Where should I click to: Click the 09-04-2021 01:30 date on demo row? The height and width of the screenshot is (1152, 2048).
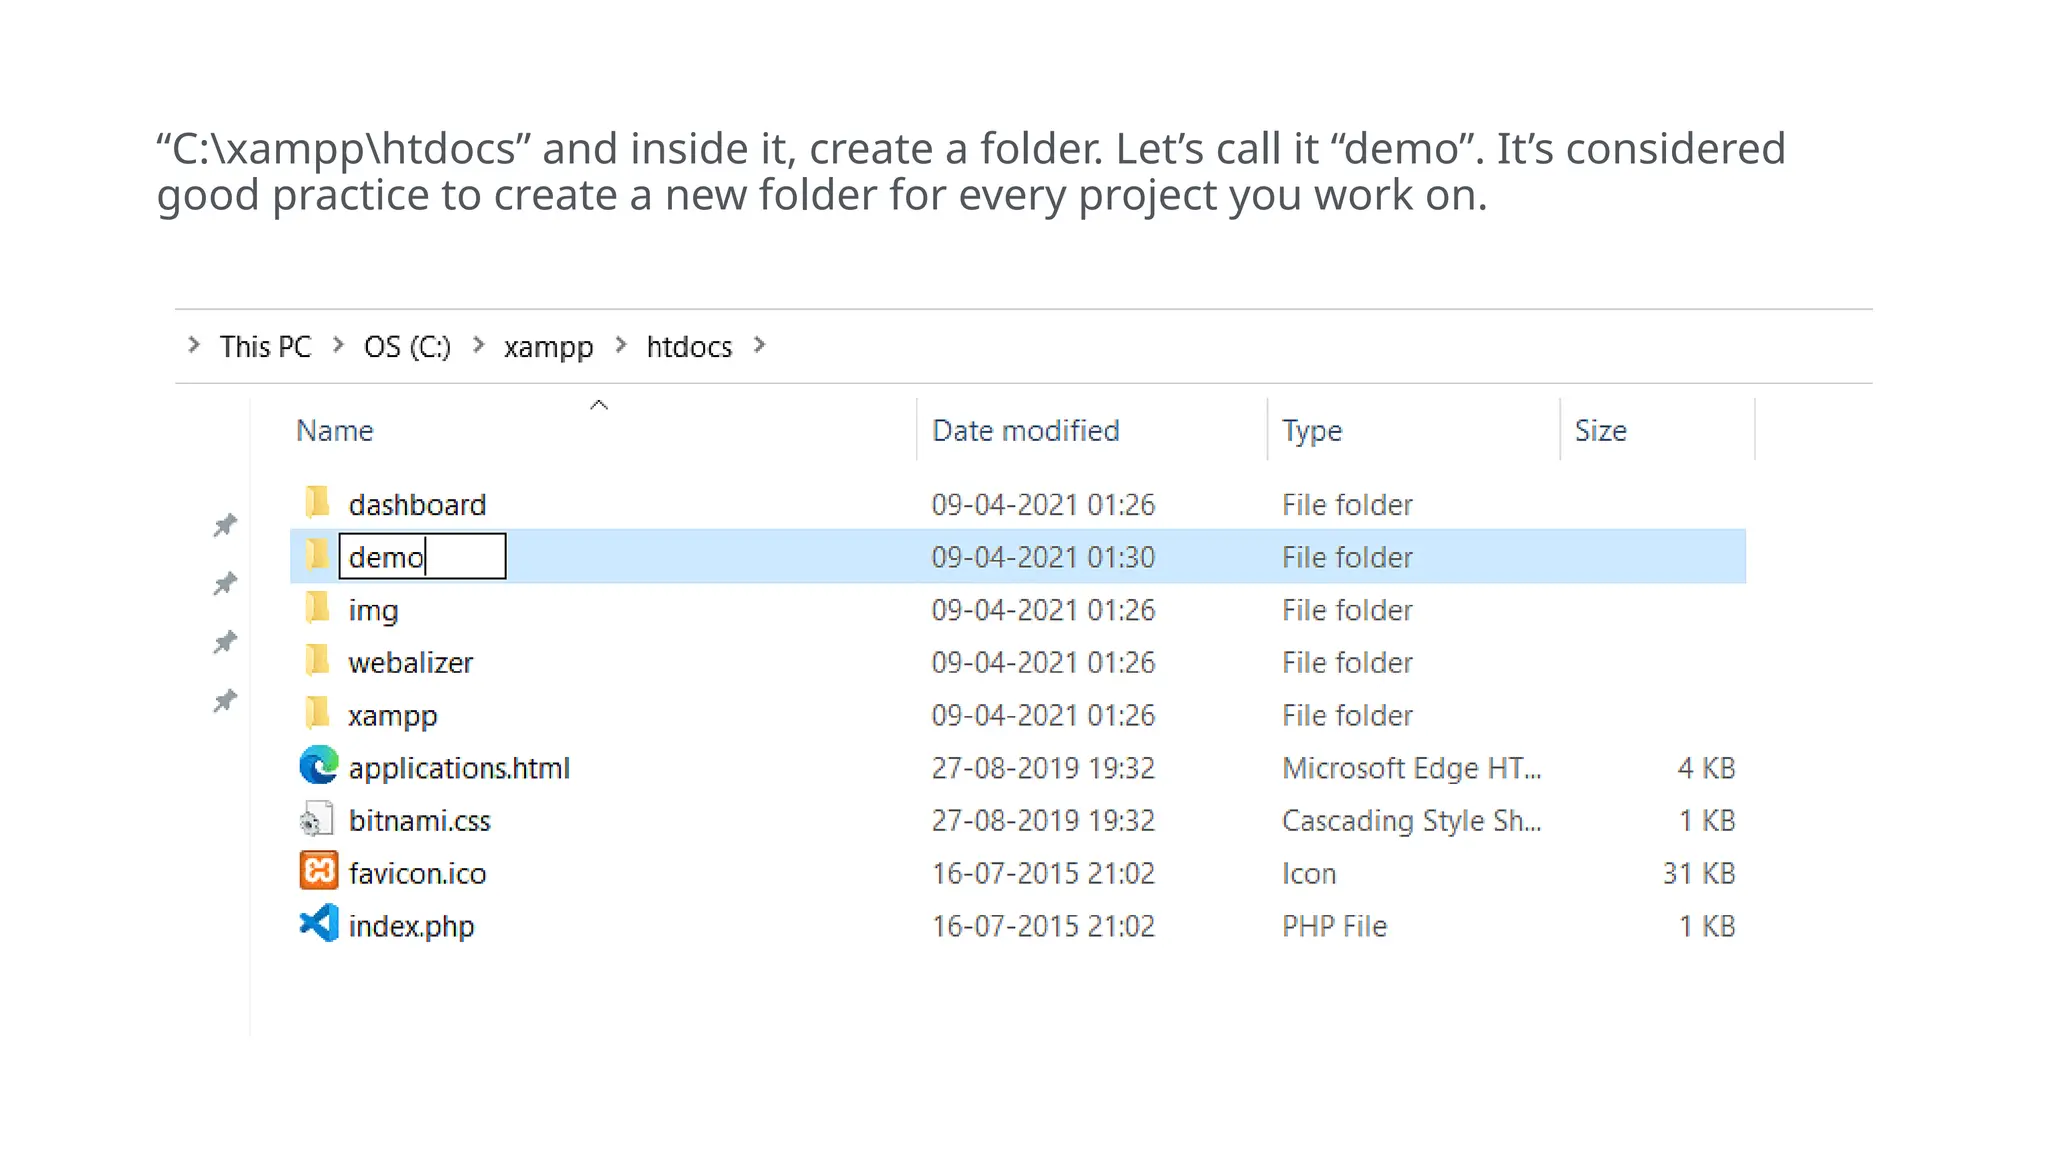pyautogui.click(x=1043, y=557)
